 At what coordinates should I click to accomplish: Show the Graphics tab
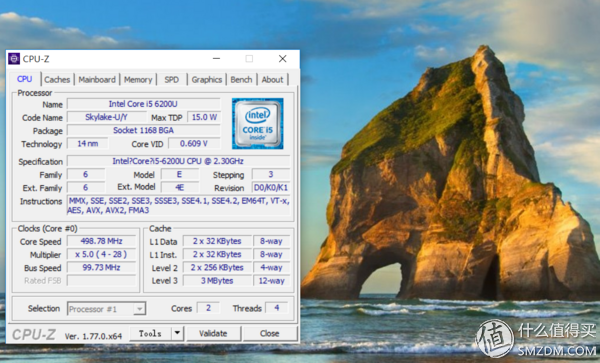pyautogui.click(x=207, y=80)
